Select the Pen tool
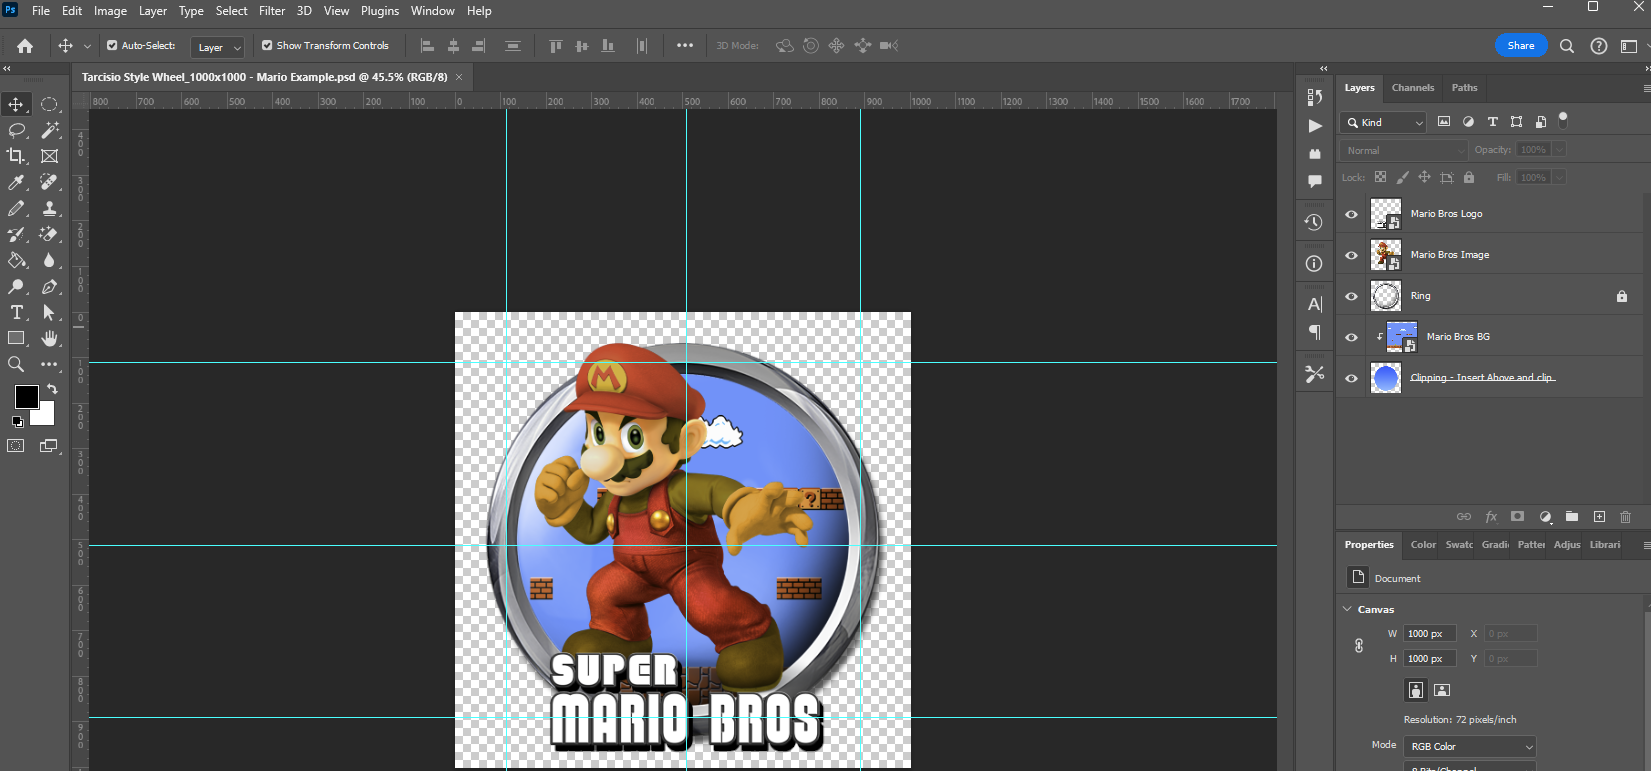This screenshot has width=1651, height=771. pos(49,286)
